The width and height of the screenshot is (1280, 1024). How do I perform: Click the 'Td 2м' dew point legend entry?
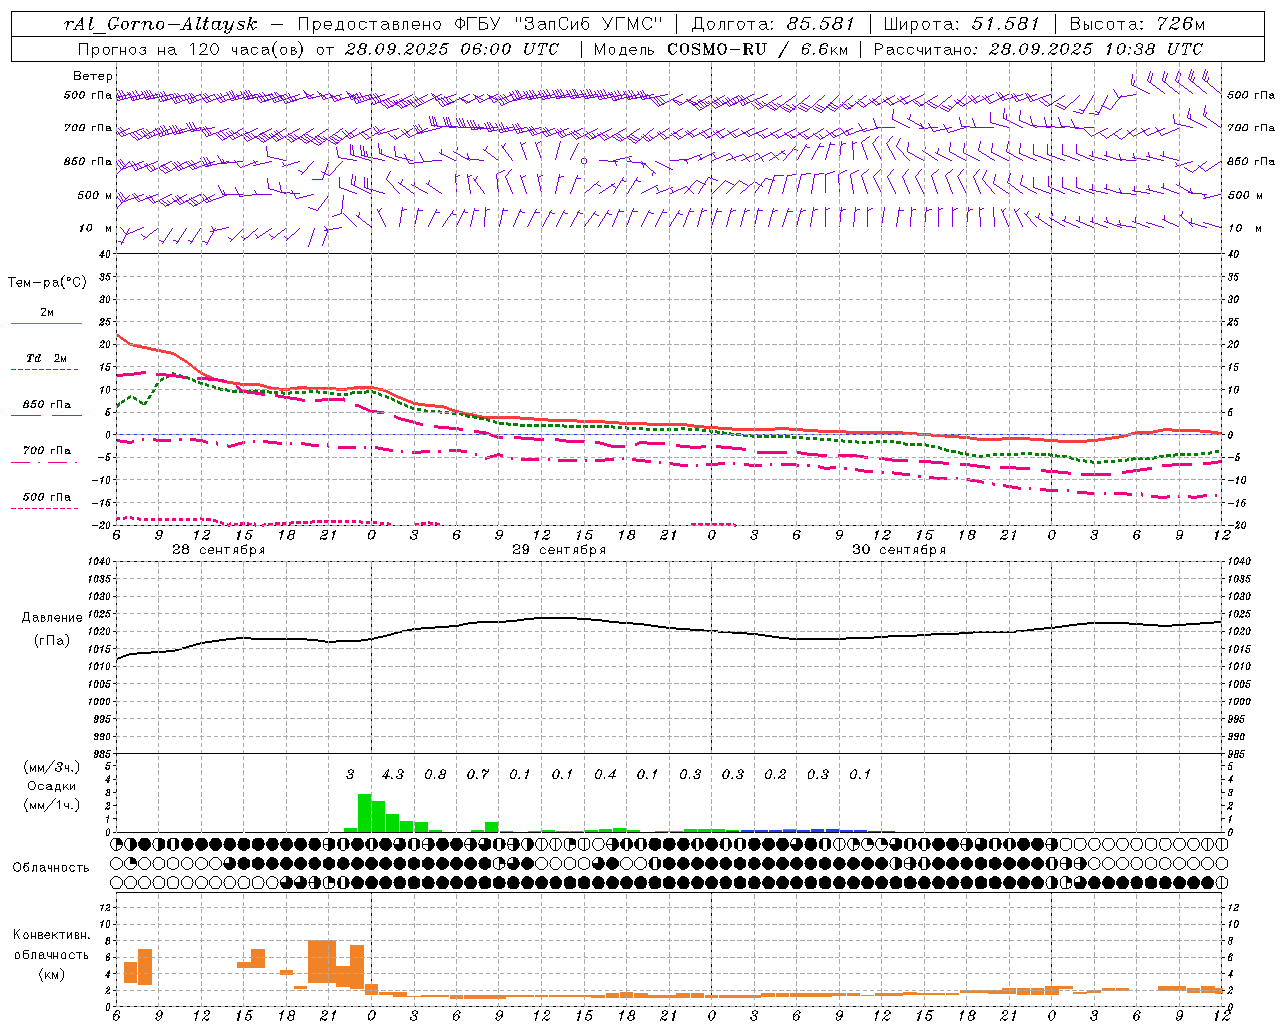(47, 358)
